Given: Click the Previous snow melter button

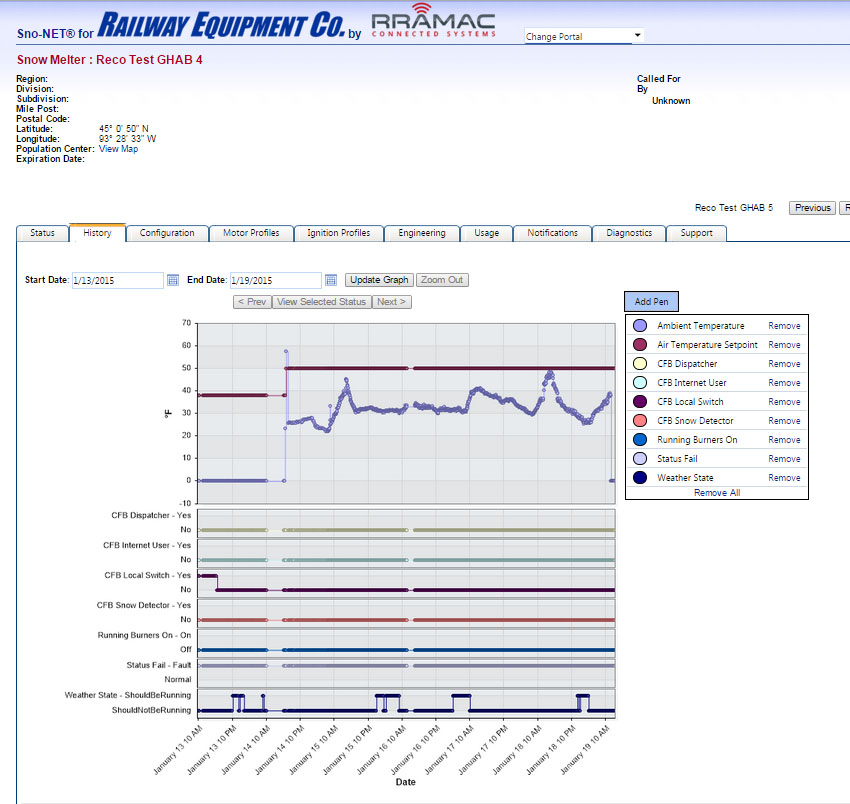Looking at the screenshot, I should click(813, 208).
